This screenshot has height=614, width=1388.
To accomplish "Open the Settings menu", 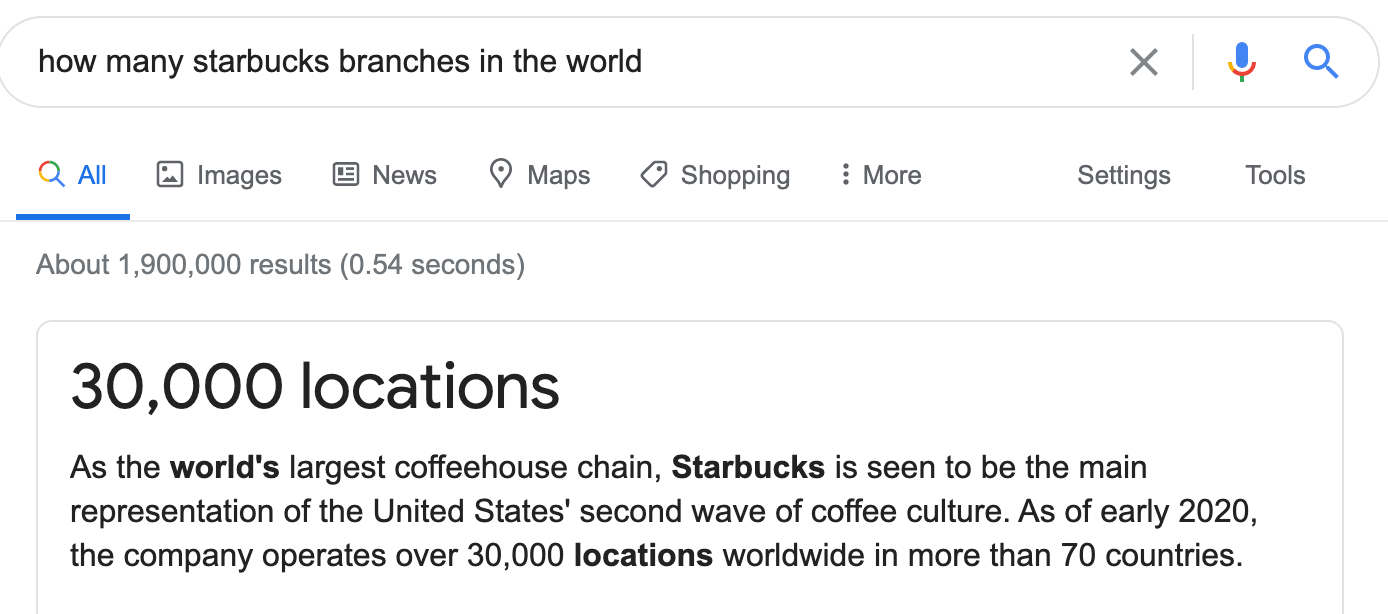I will (x=1124, y=175).
